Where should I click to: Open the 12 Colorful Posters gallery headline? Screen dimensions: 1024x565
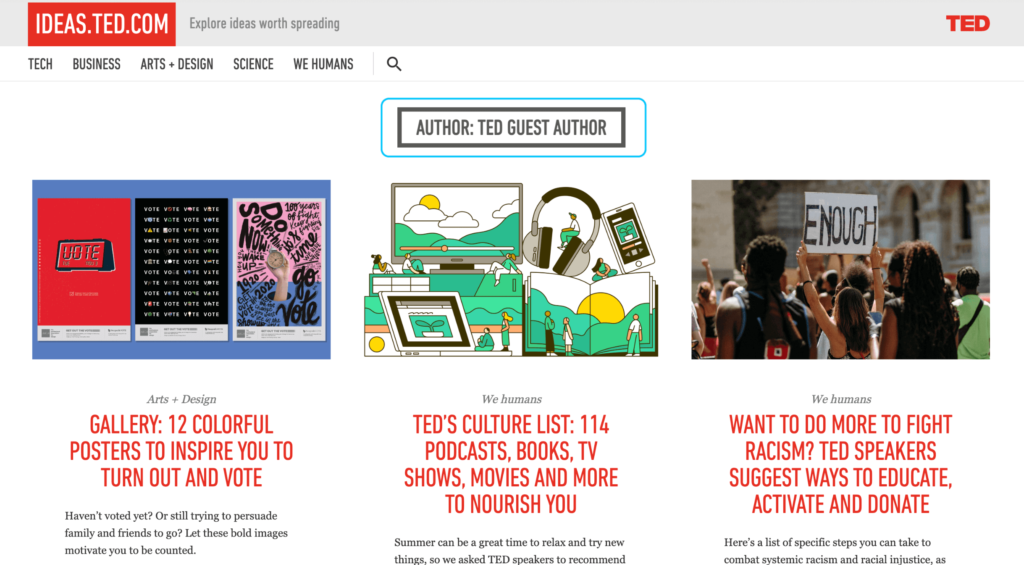[181, 451]
